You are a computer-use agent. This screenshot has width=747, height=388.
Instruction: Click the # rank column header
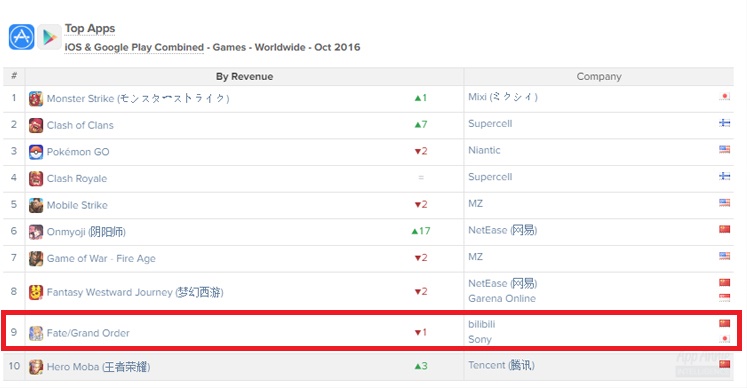(x=14, y=76)
